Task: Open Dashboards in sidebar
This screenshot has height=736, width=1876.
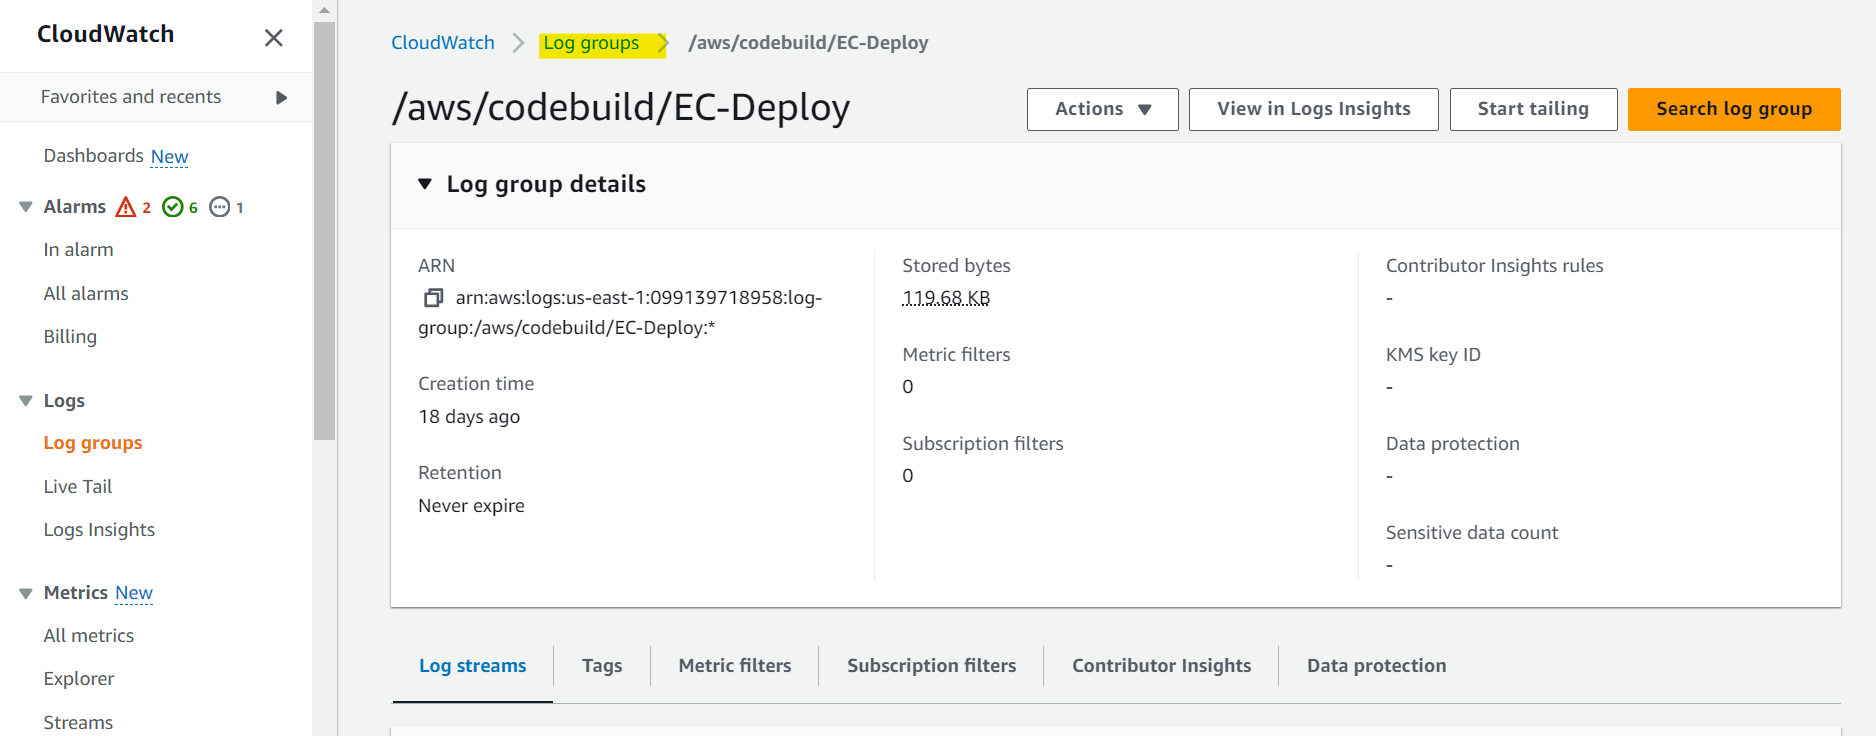Action: (94, 156)
